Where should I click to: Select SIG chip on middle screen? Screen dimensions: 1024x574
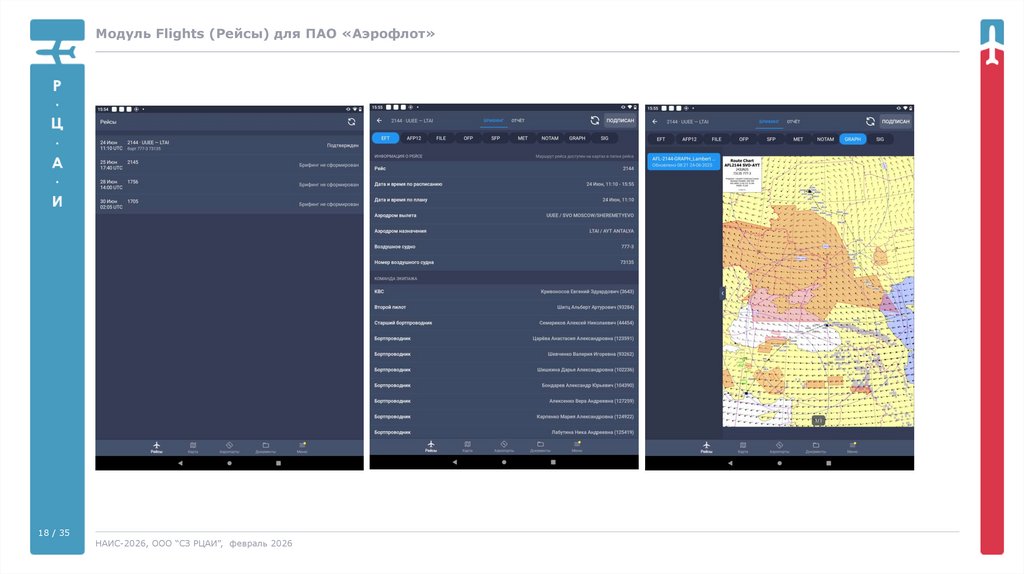(x=605, y=138)
